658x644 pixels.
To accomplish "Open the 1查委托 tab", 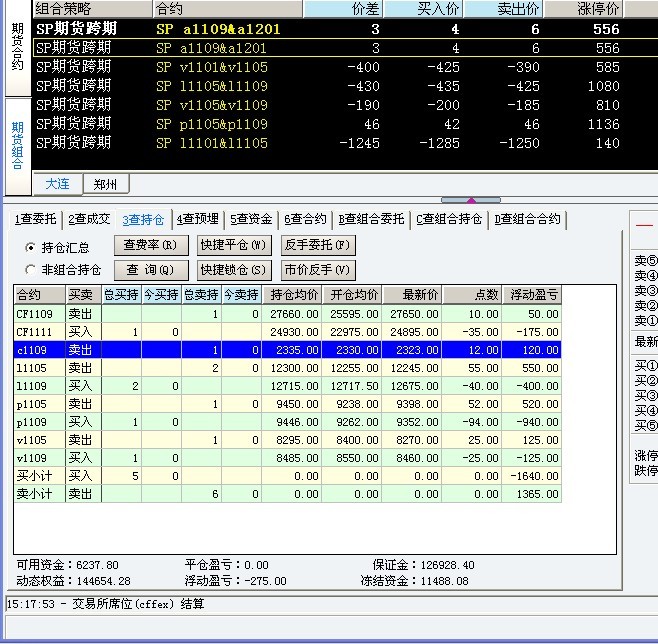I will (x=36, y=219).
